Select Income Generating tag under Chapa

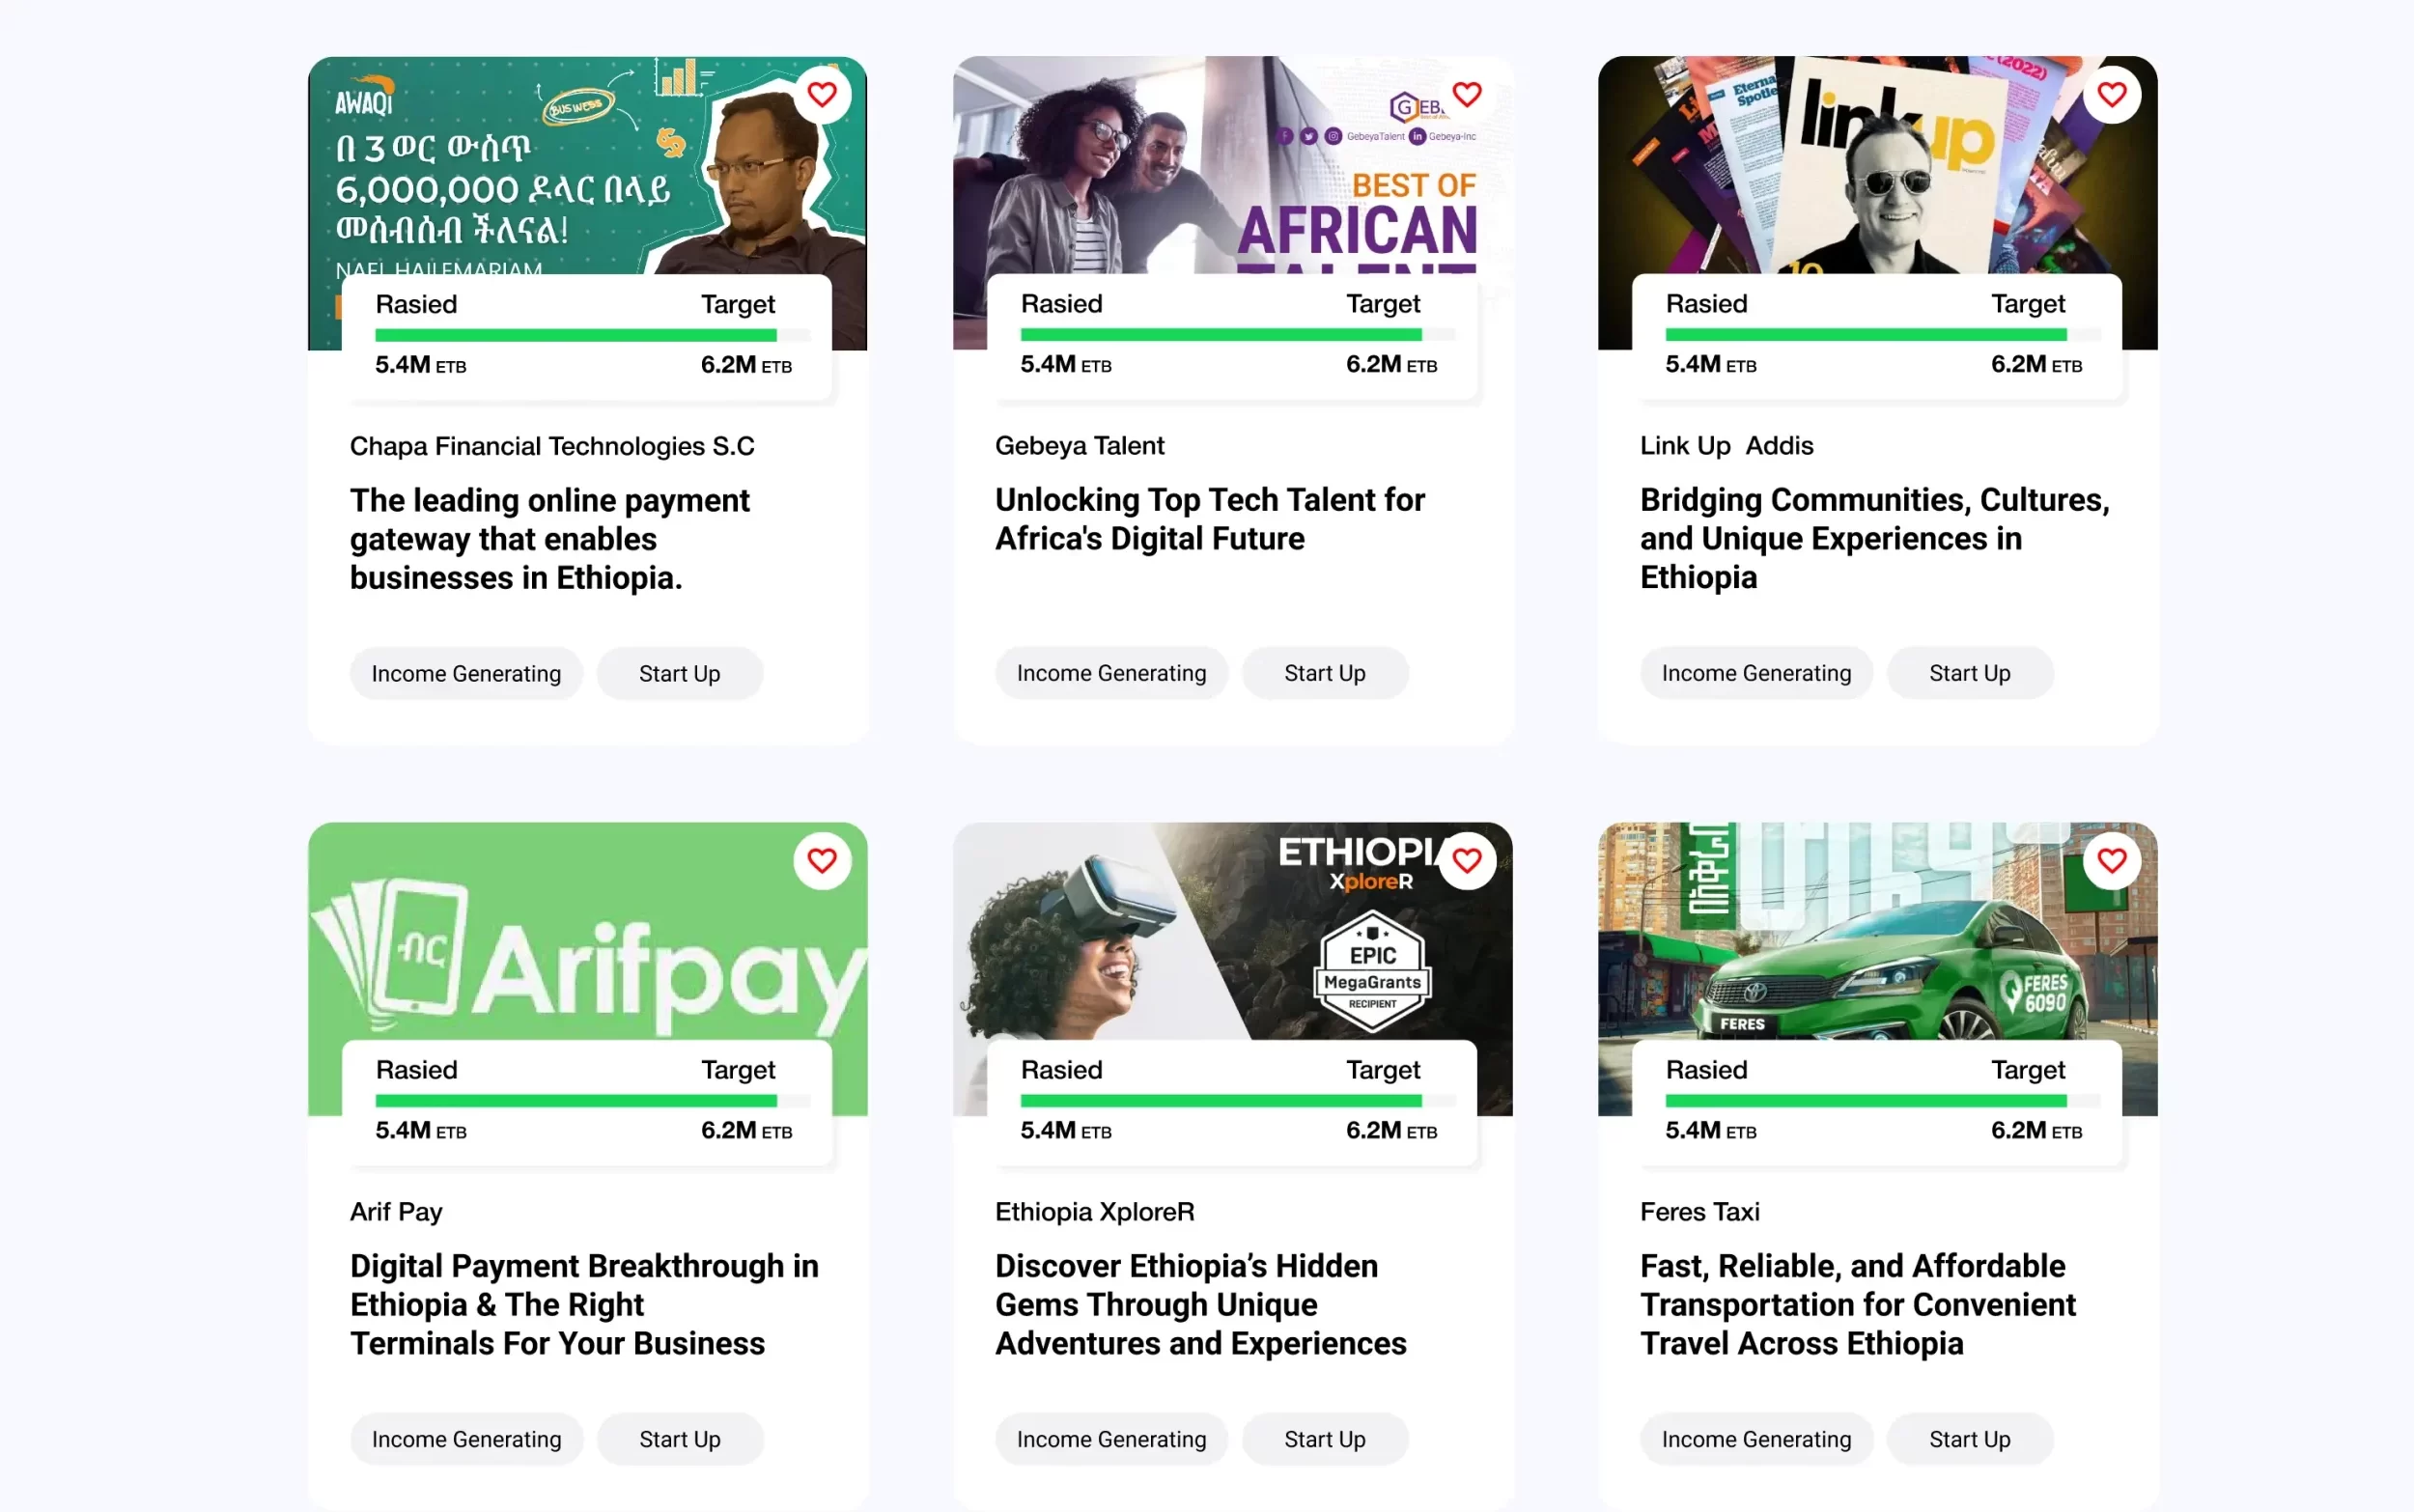click(466, 674)
